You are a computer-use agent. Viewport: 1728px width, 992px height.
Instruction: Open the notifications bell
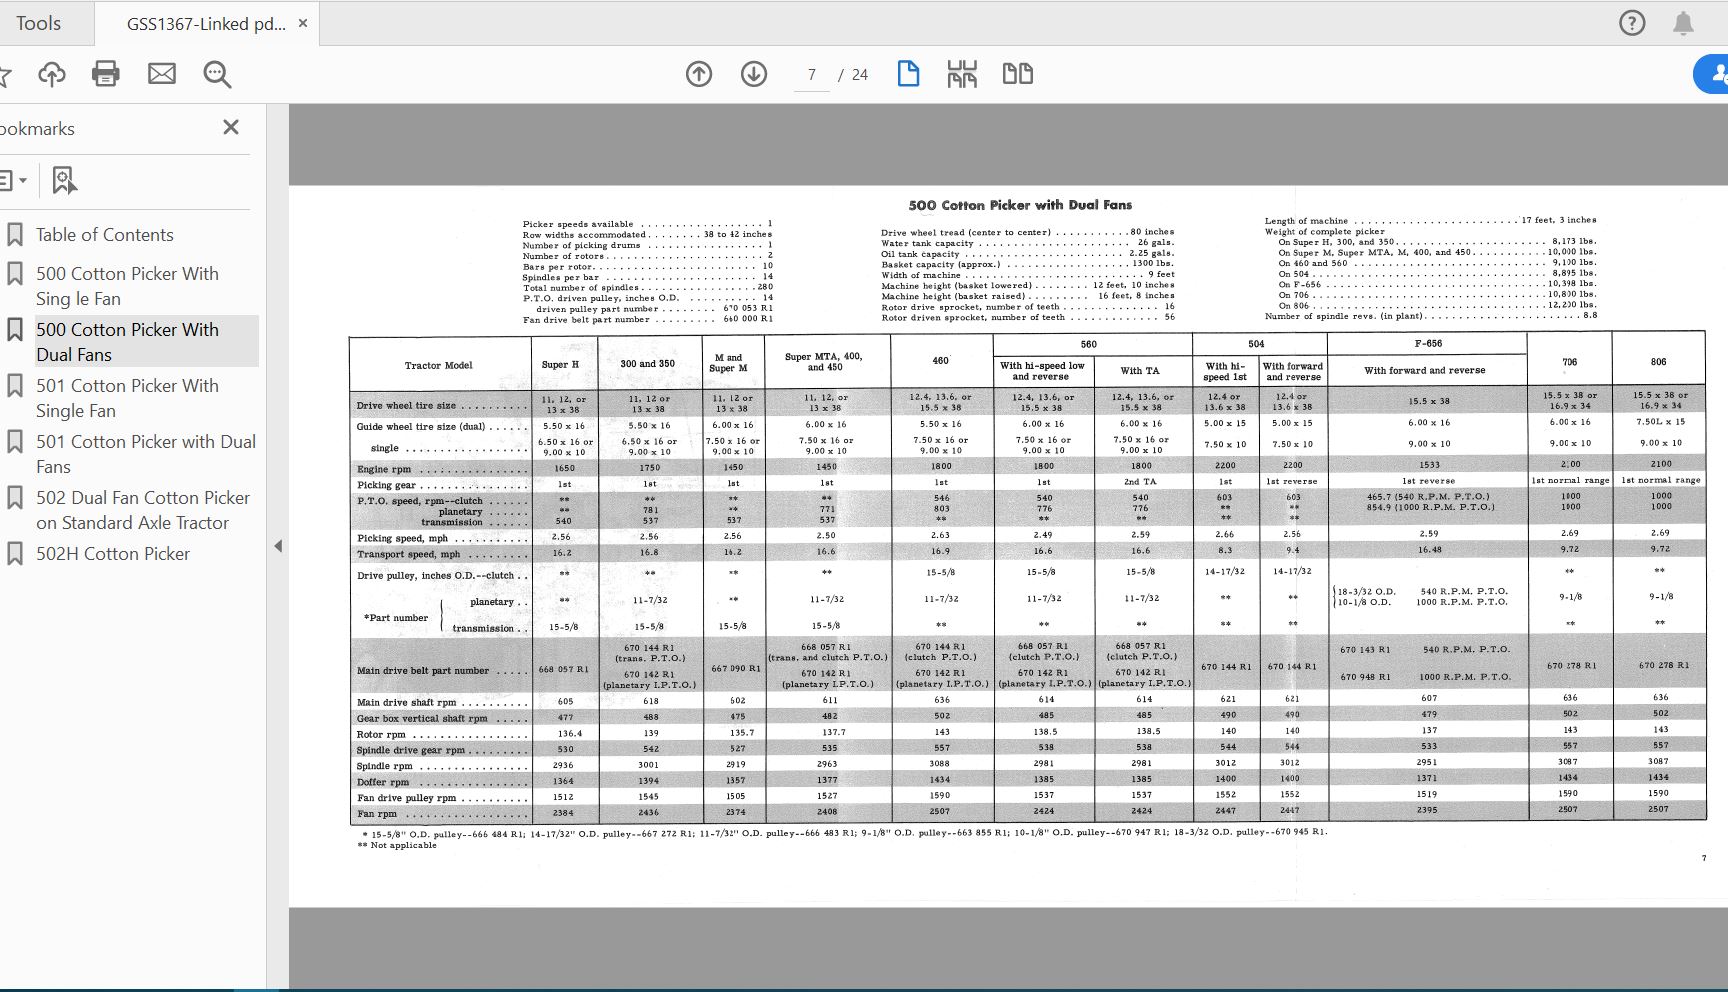click(x=1684, y=23)
